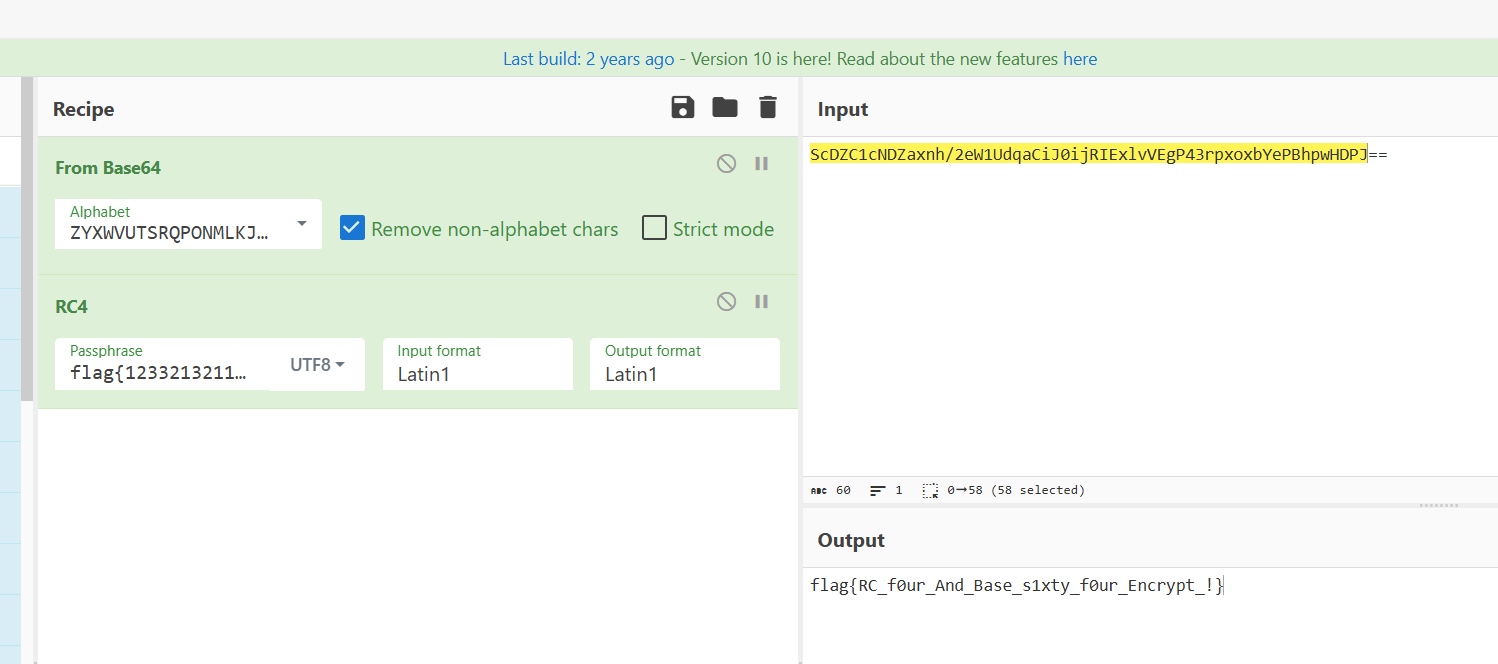The height and width of the screenshot is (664, 1498).
Task: Click the line count indicator showing 1
Action: click(886, 490)
